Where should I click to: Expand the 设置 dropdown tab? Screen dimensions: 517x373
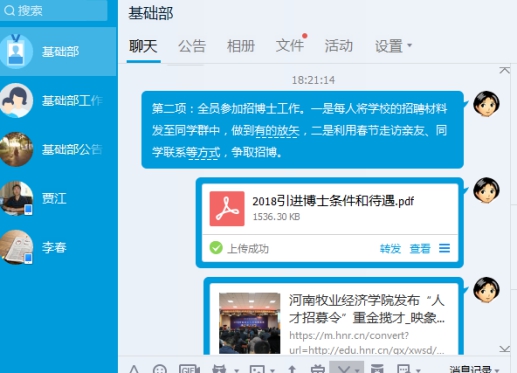pos(393,46)
